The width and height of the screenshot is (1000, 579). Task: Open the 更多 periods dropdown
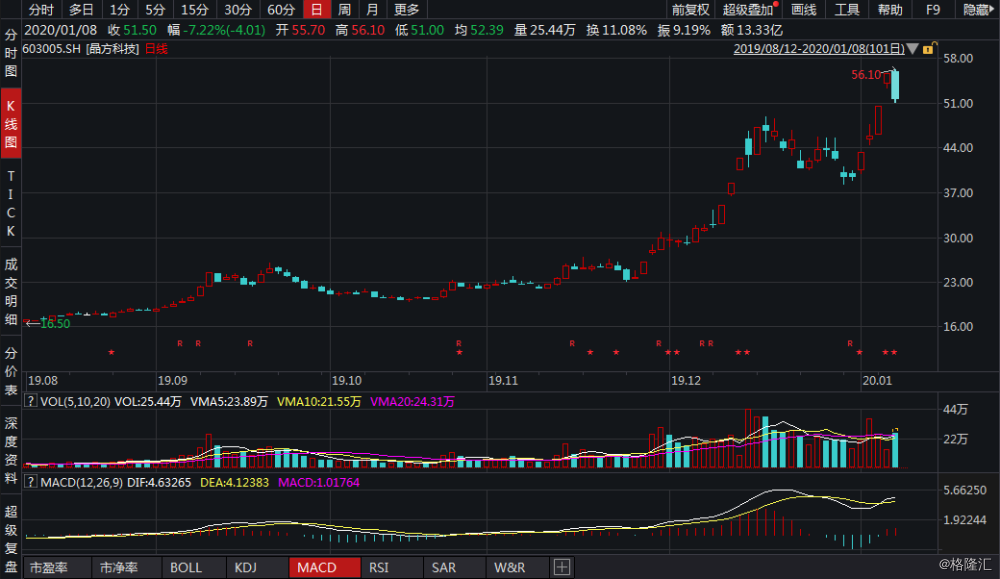click(x=407, y=10)
